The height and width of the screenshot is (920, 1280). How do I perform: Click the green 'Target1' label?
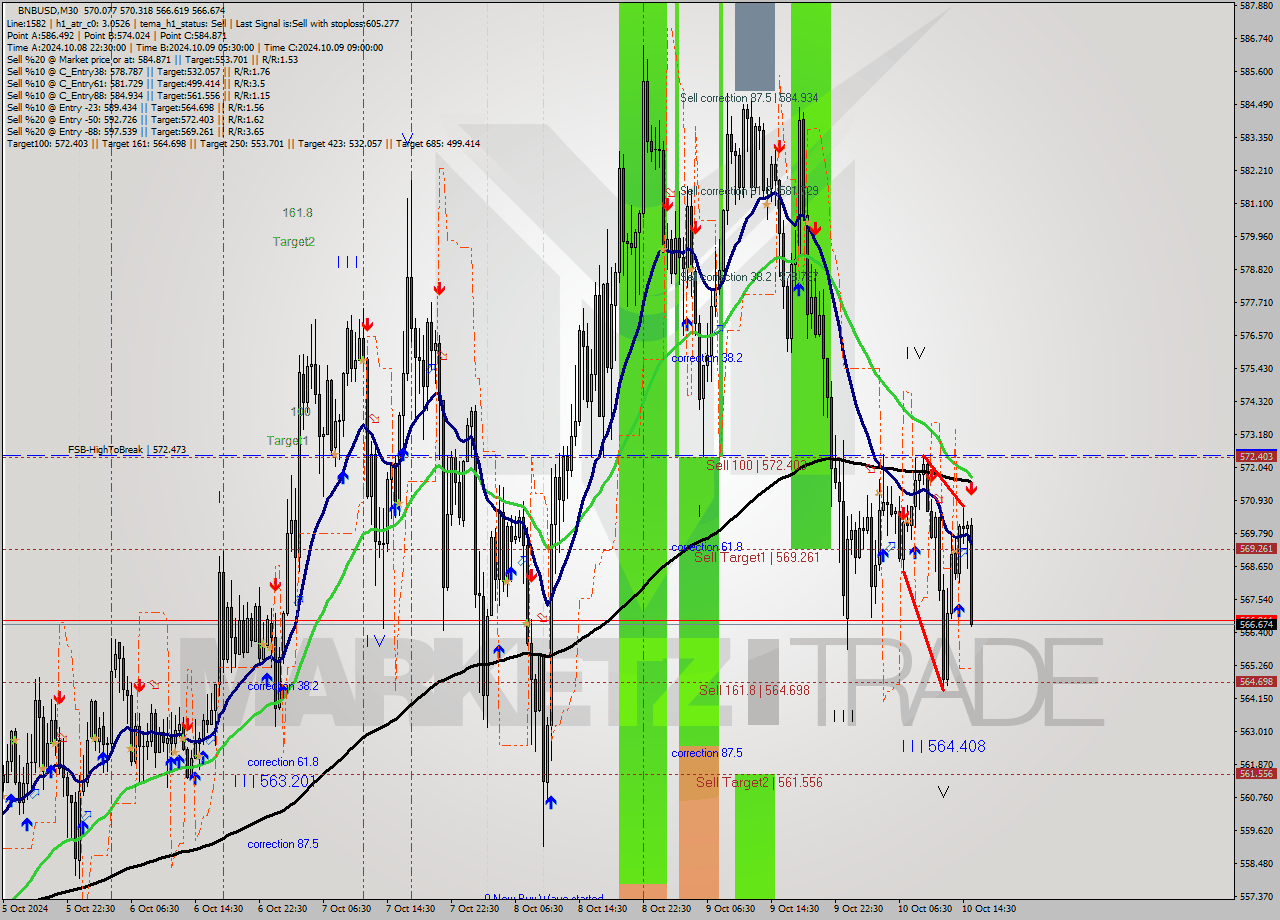coord(287,441)
